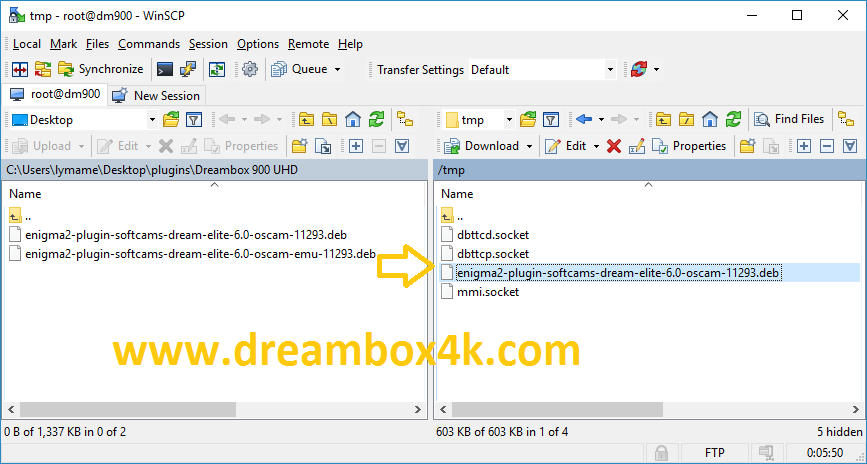Select local file oscam-emu-11293.deb
This screenshot has height=464, width=867.
192,254
